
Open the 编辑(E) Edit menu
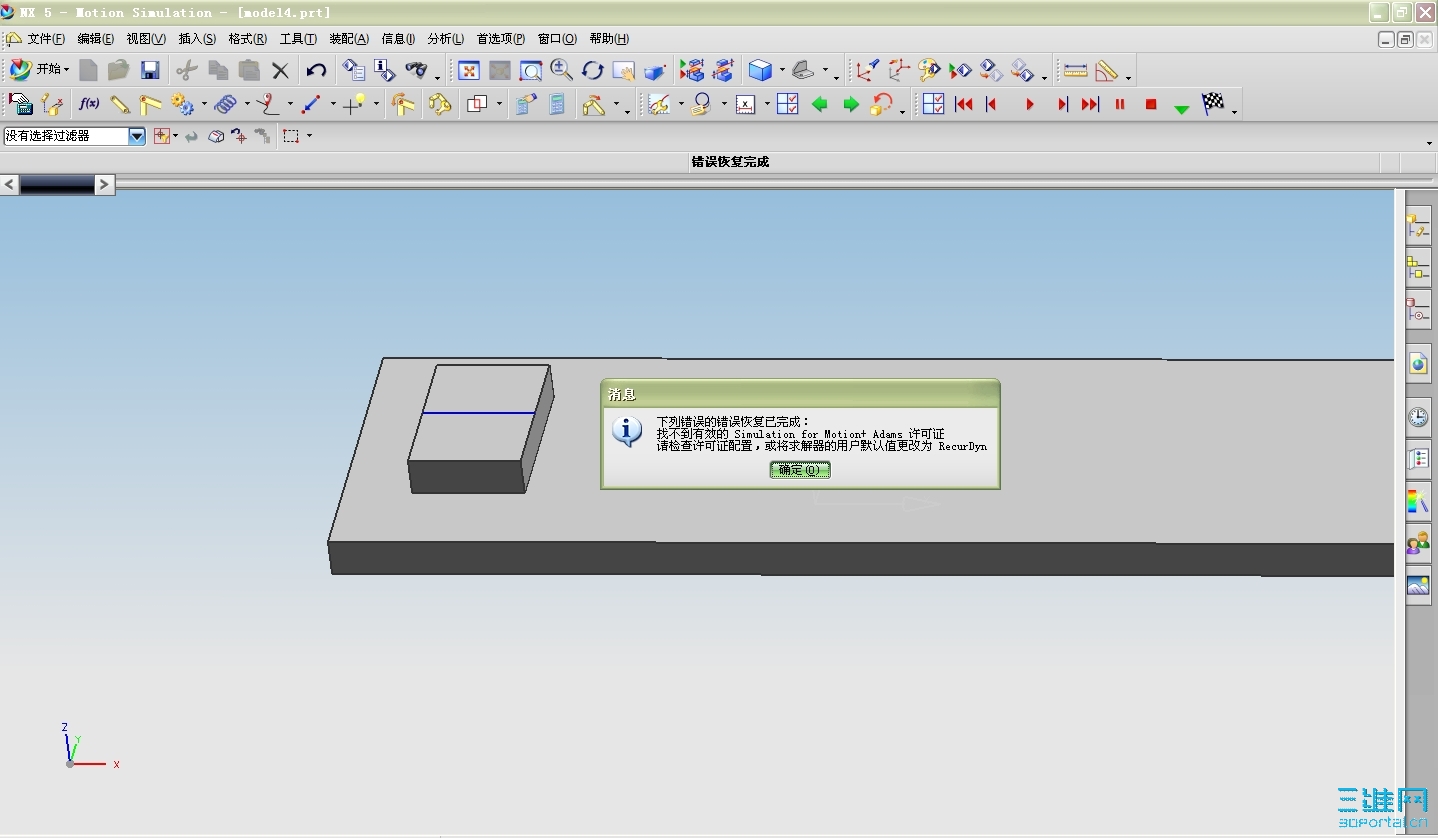pyautogui.click(x=96, y=39)
